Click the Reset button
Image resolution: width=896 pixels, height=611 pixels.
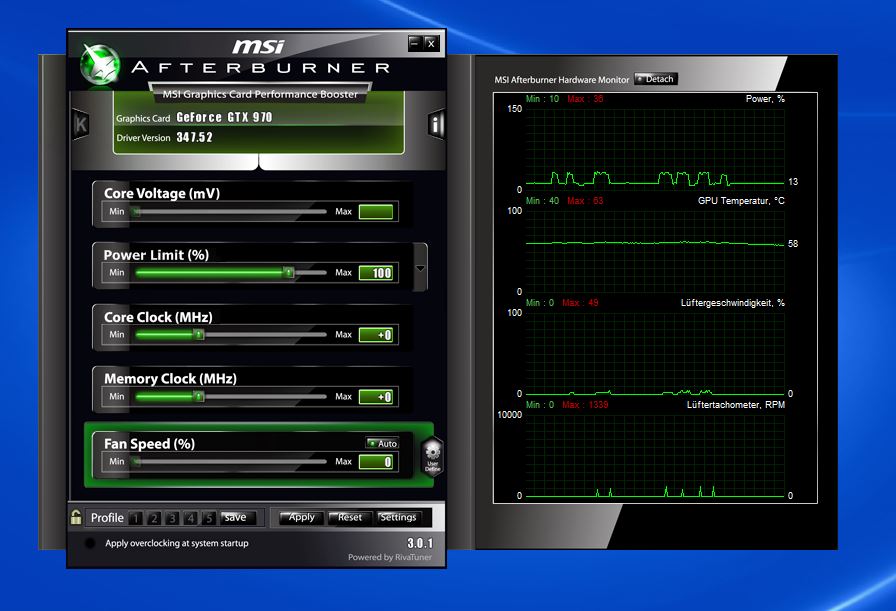[350, 517]
